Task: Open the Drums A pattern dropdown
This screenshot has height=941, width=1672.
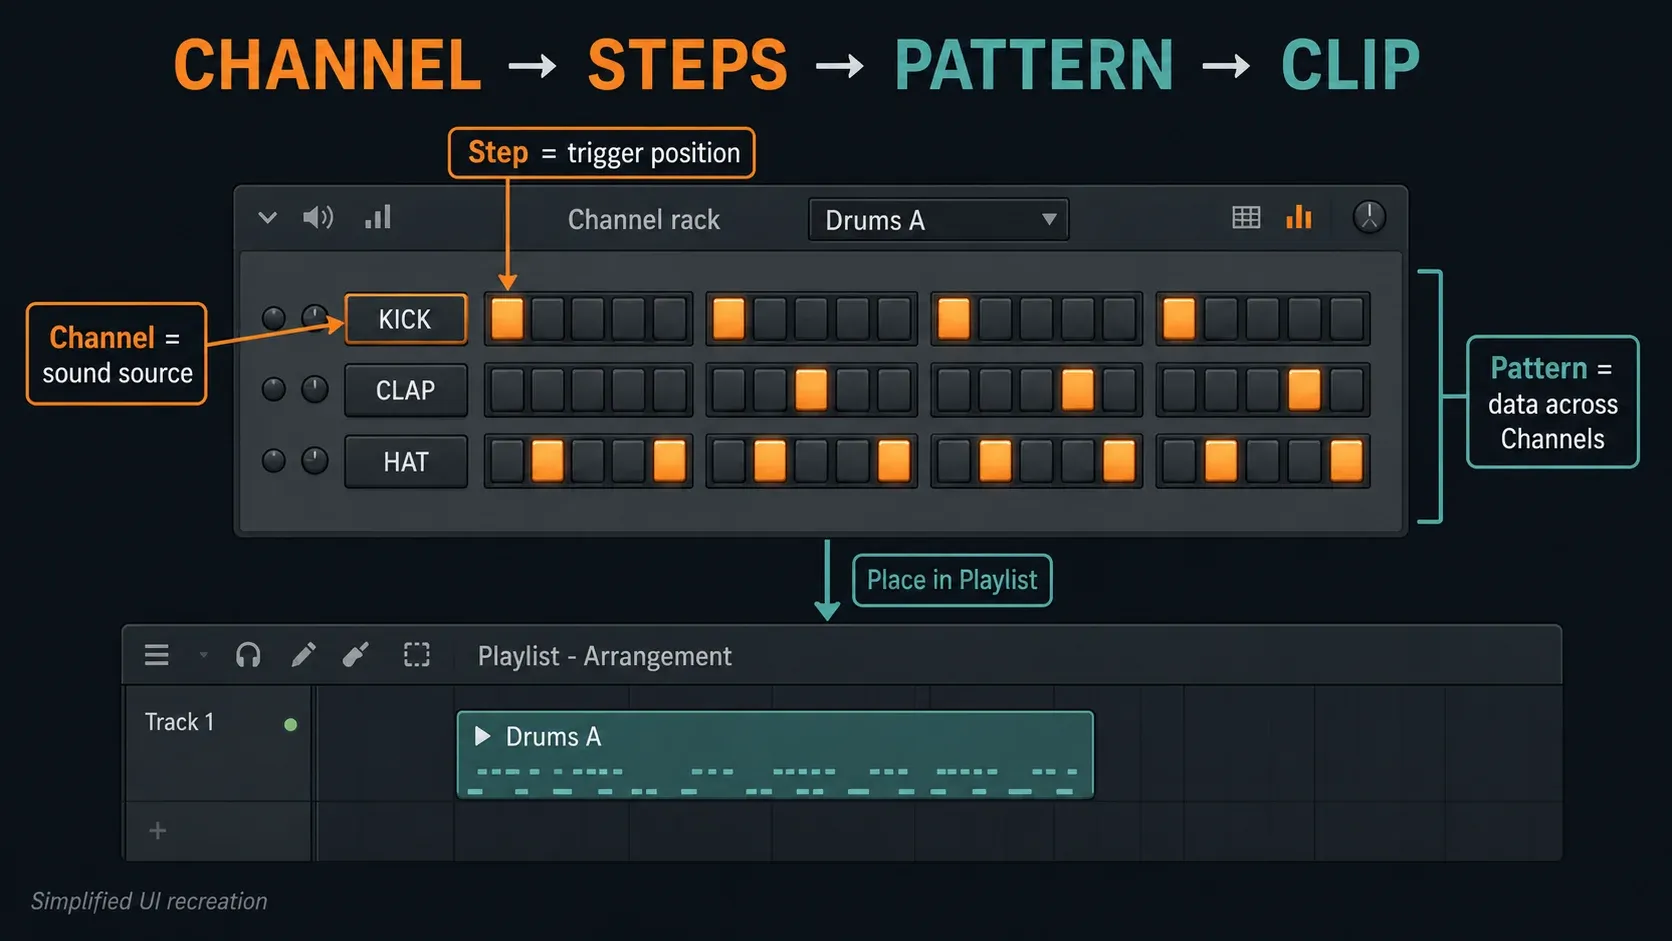Action: point(938,220)
